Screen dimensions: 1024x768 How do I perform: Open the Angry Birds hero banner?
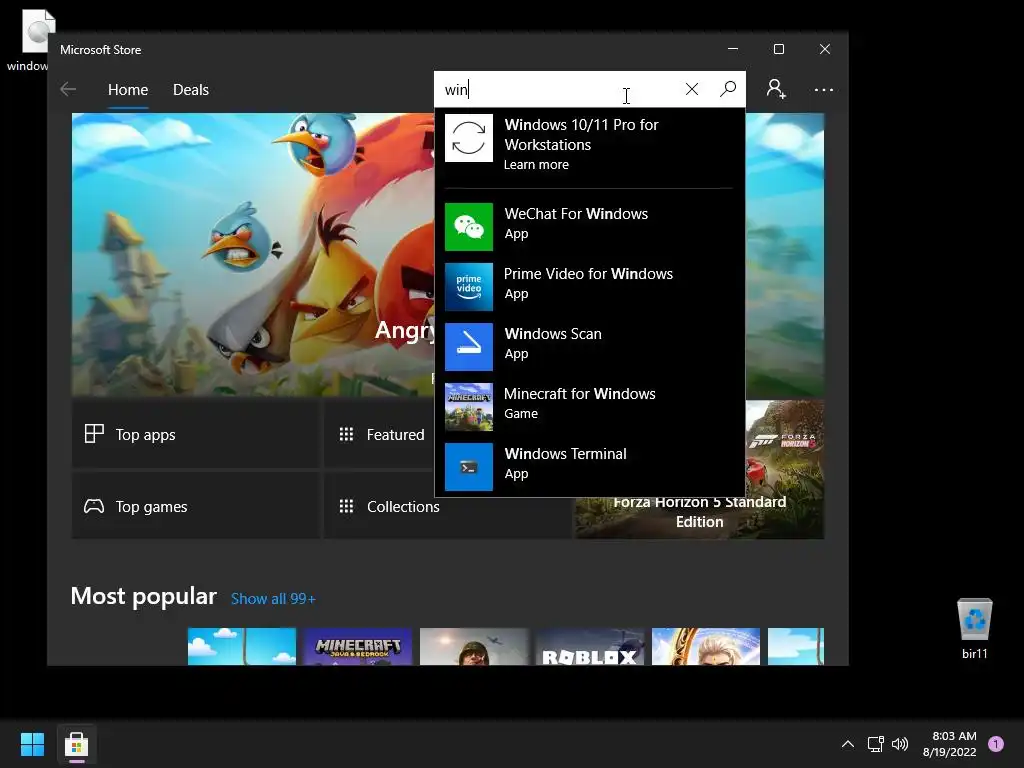pyautogui.click(x=253, y=255)
